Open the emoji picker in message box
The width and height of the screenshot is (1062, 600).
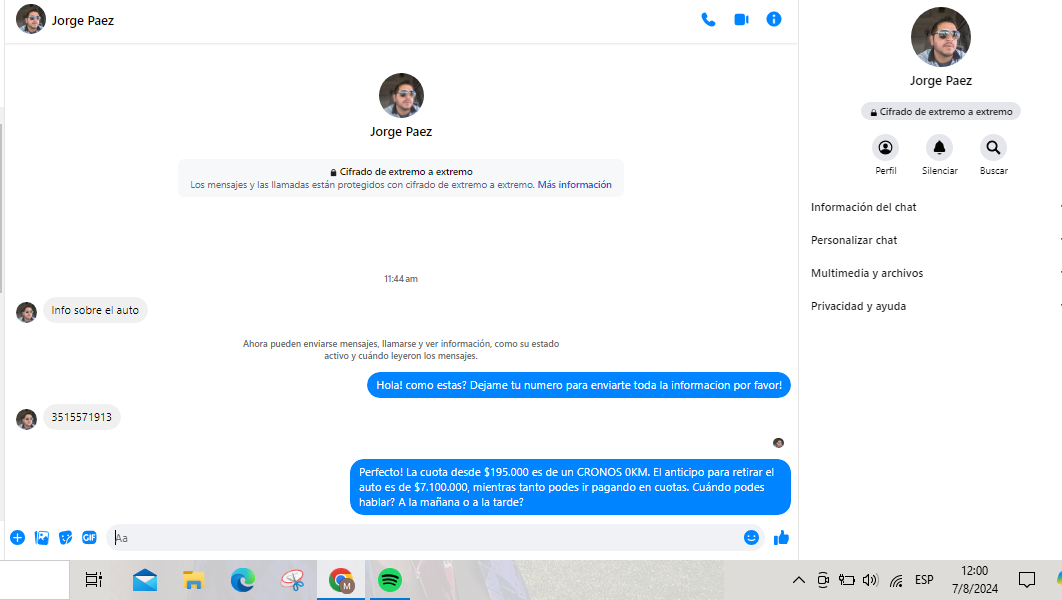(751, 538)
